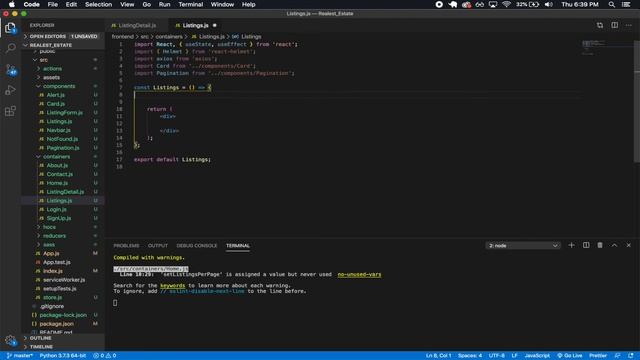Open the Manage gear menu
This screenshot has width=640, height=360.
pos(10,340)
